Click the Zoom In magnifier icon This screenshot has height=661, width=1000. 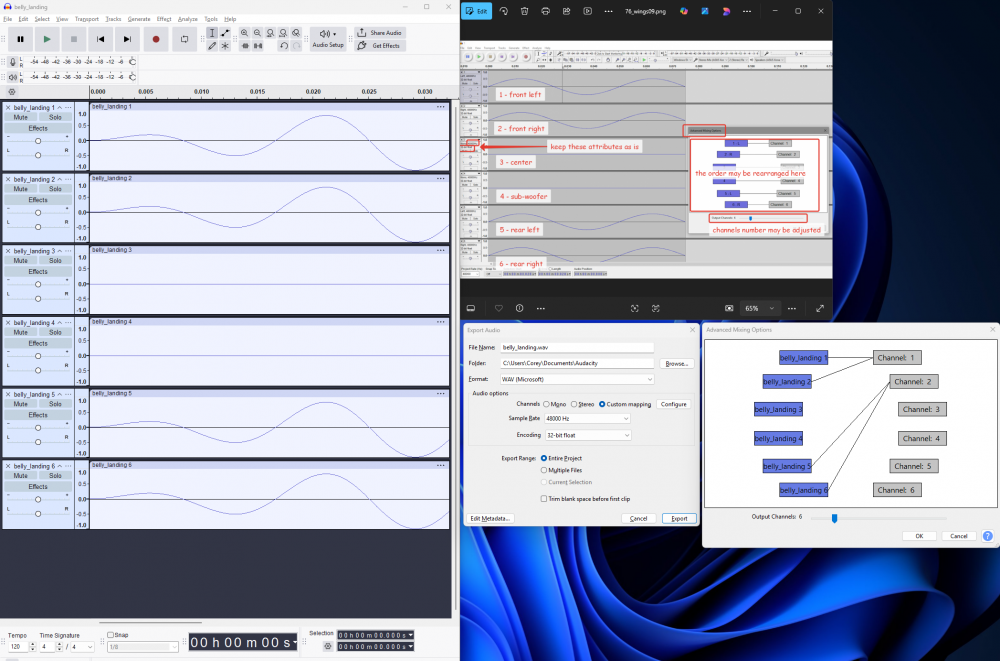click(x=245, y=33)
